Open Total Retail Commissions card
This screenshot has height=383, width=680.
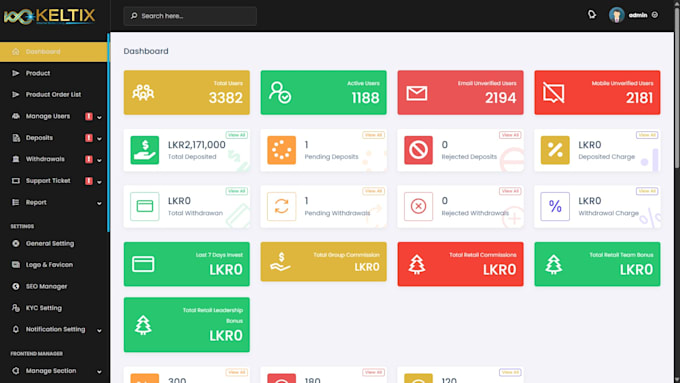point(461,264)
